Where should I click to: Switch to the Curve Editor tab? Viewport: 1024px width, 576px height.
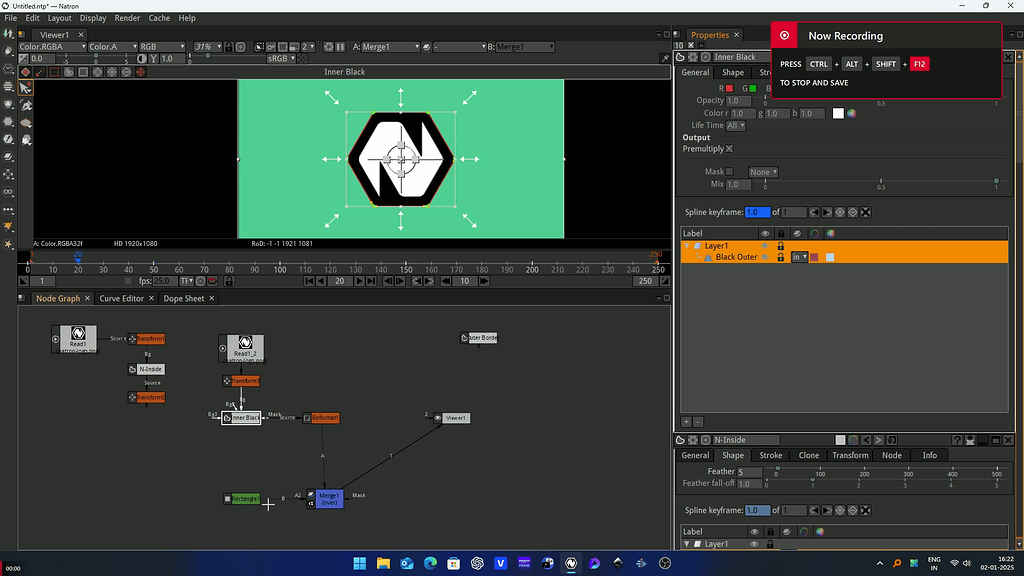tap(121, 298)
